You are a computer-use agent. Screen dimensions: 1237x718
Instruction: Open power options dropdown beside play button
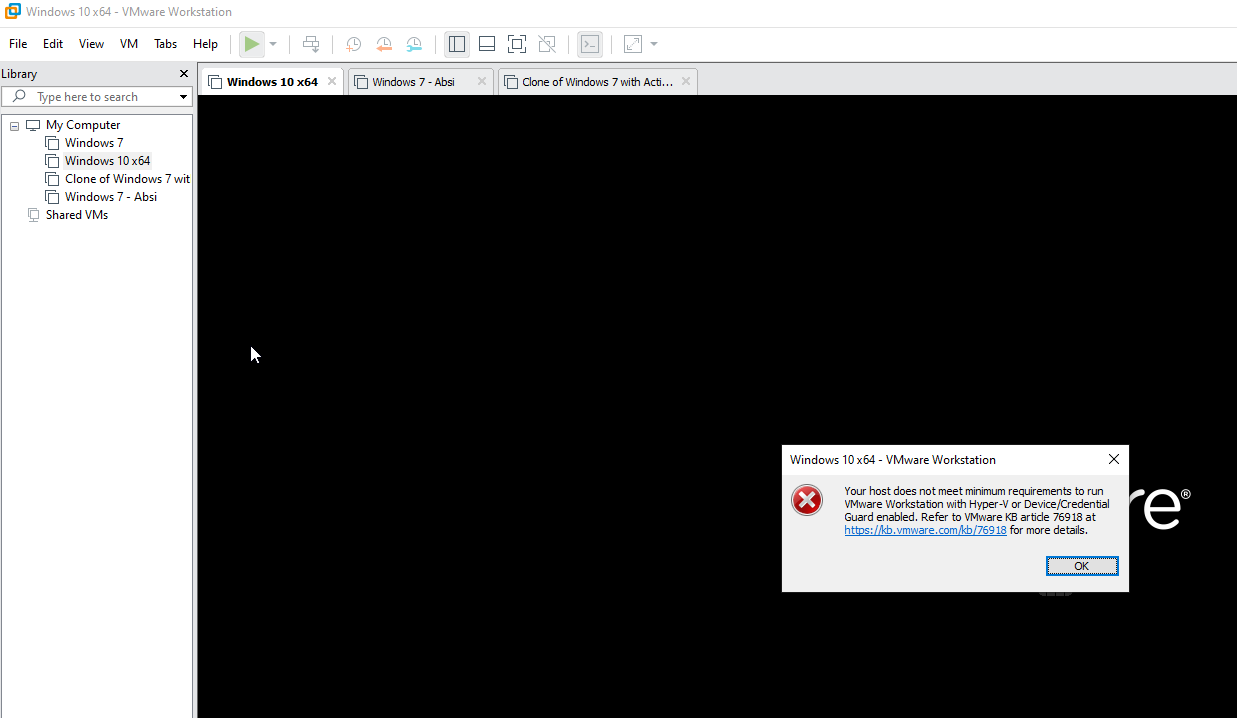(x=273, y=44)
